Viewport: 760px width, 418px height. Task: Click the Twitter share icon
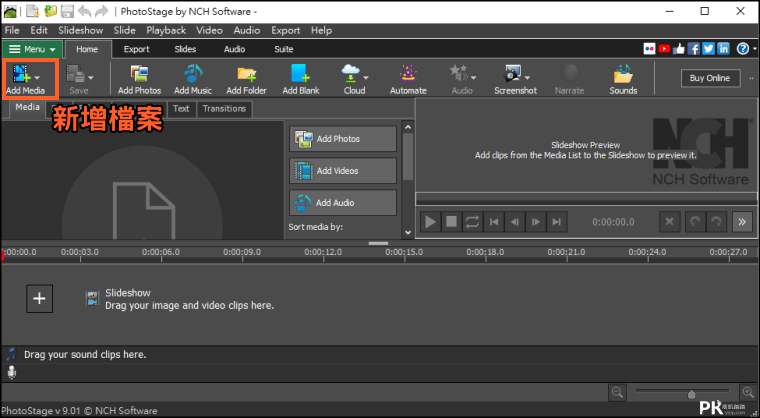pyautogui.click(x=709, y=48)
